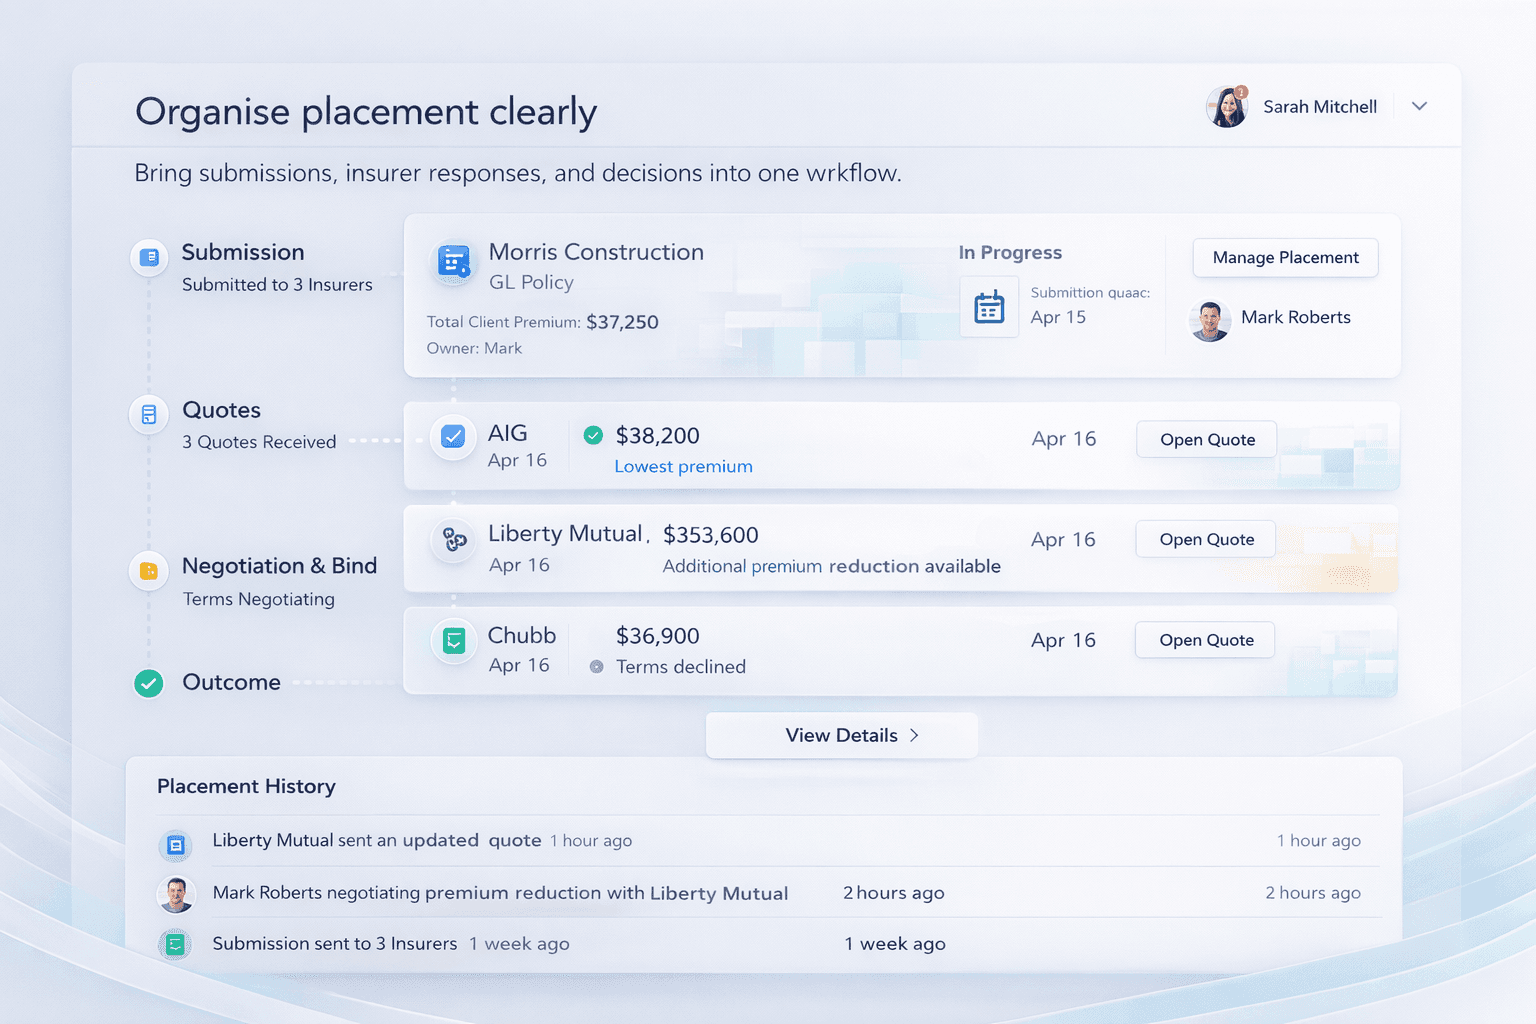Open the Liberty Mutual quote
The height and width of the screenshot is (1024, 1536).
pos(1206,540)
